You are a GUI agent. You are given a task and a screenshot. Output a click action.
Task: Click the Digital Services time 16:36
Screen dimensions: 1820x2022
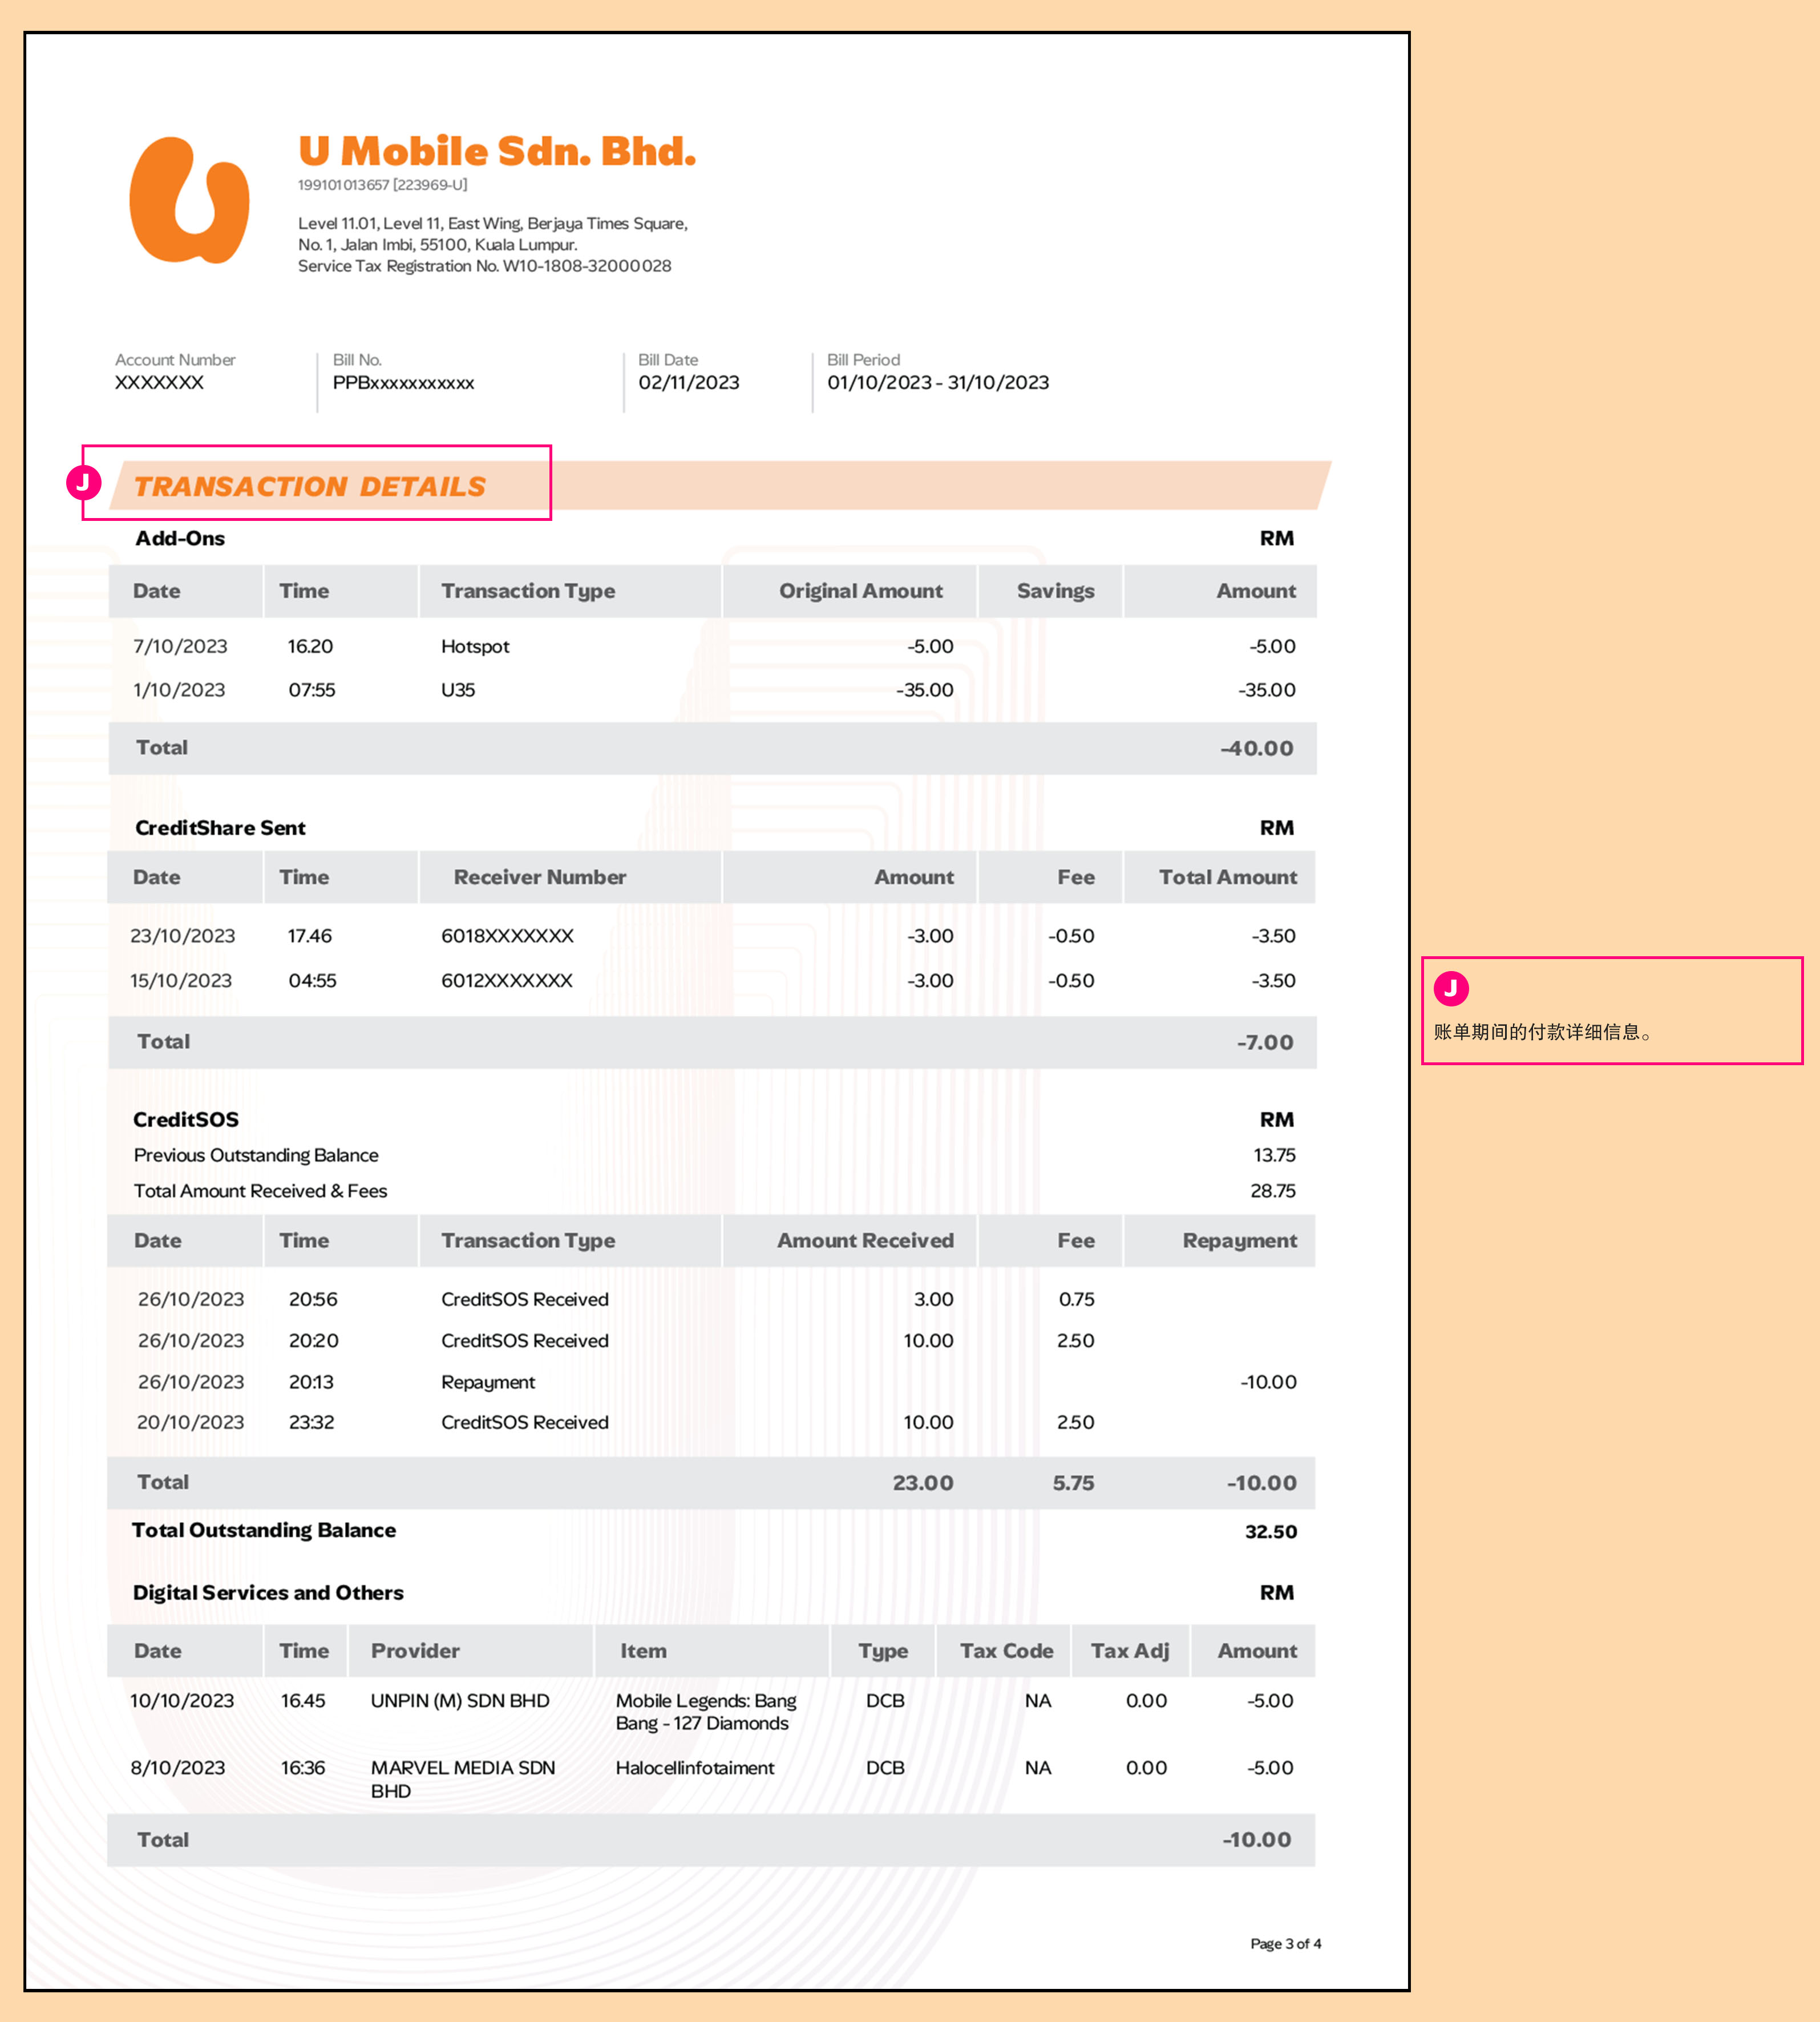coord(303,1768)
